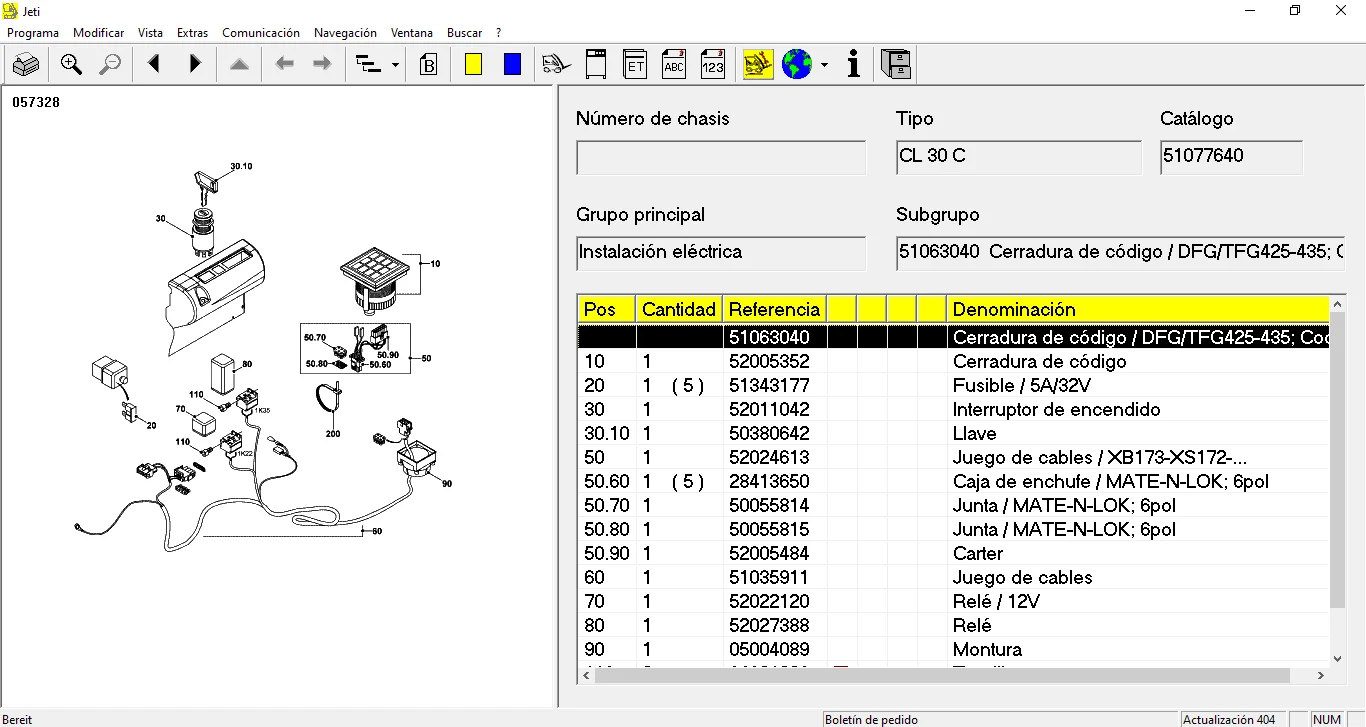Select the Interruptor de encendido row

(x=954, y=409)
